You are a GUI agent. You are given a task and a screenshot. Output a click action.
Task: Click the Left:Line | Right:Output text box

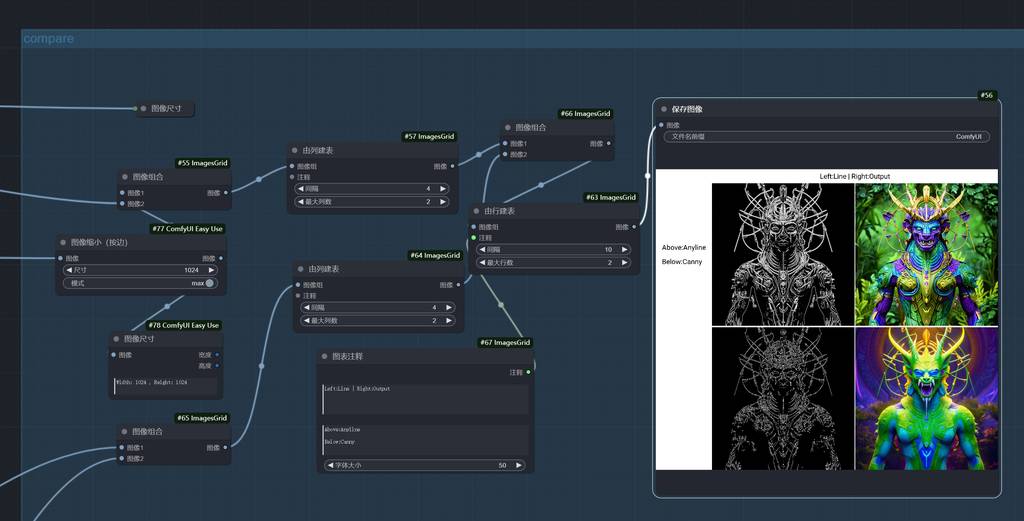(x=426, y=398)
